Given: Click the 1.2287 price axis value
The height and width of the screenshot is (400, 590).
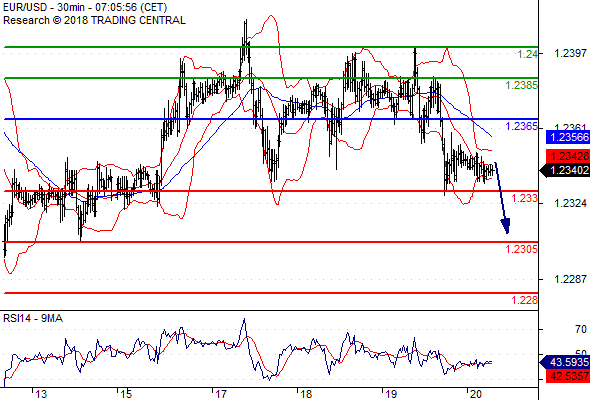Looking at the screenshot, I should click(570, 279).
